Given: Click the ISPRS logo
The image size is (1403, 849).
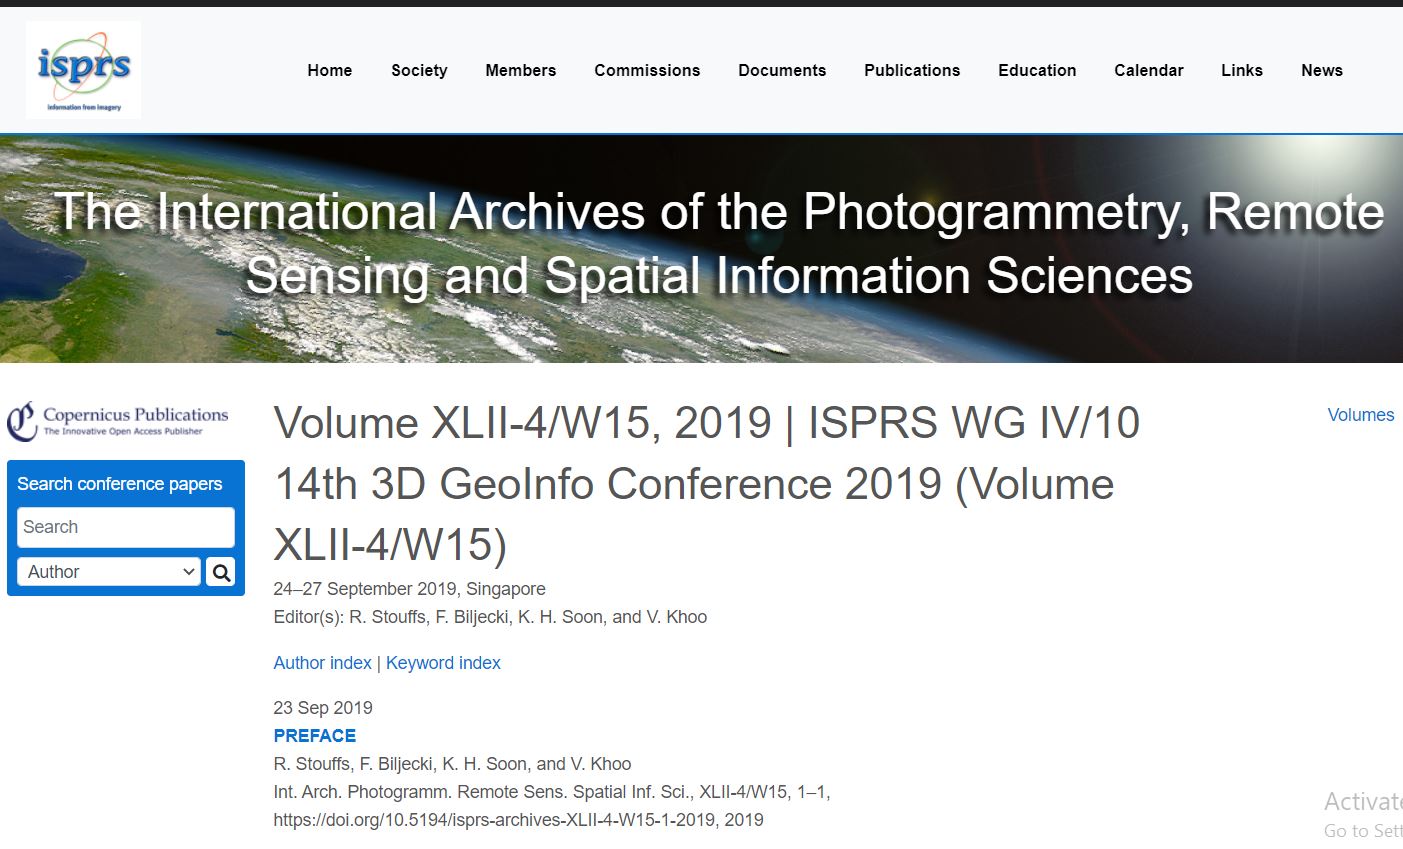Looking at the screenshot, I should click(83, 70).
